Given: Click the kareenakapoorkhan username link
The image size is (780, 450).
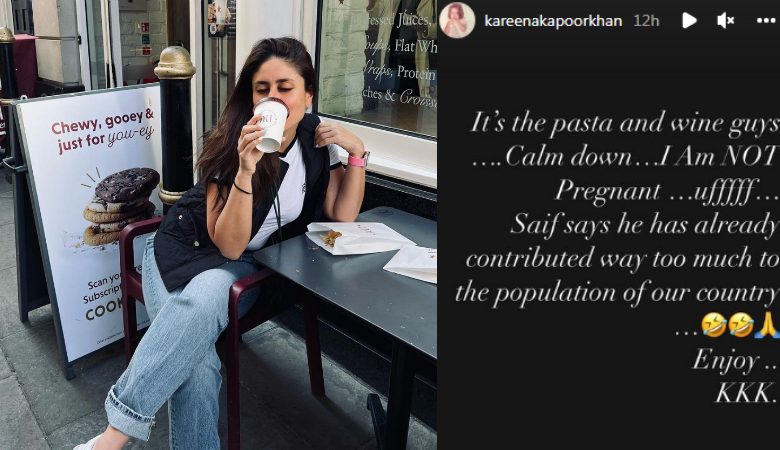Looking at the screenshot, I should click(553, 21).
